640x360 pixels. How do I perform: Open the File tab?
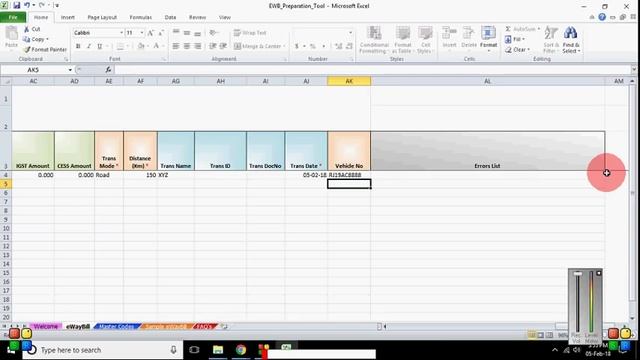click(13, 18)
